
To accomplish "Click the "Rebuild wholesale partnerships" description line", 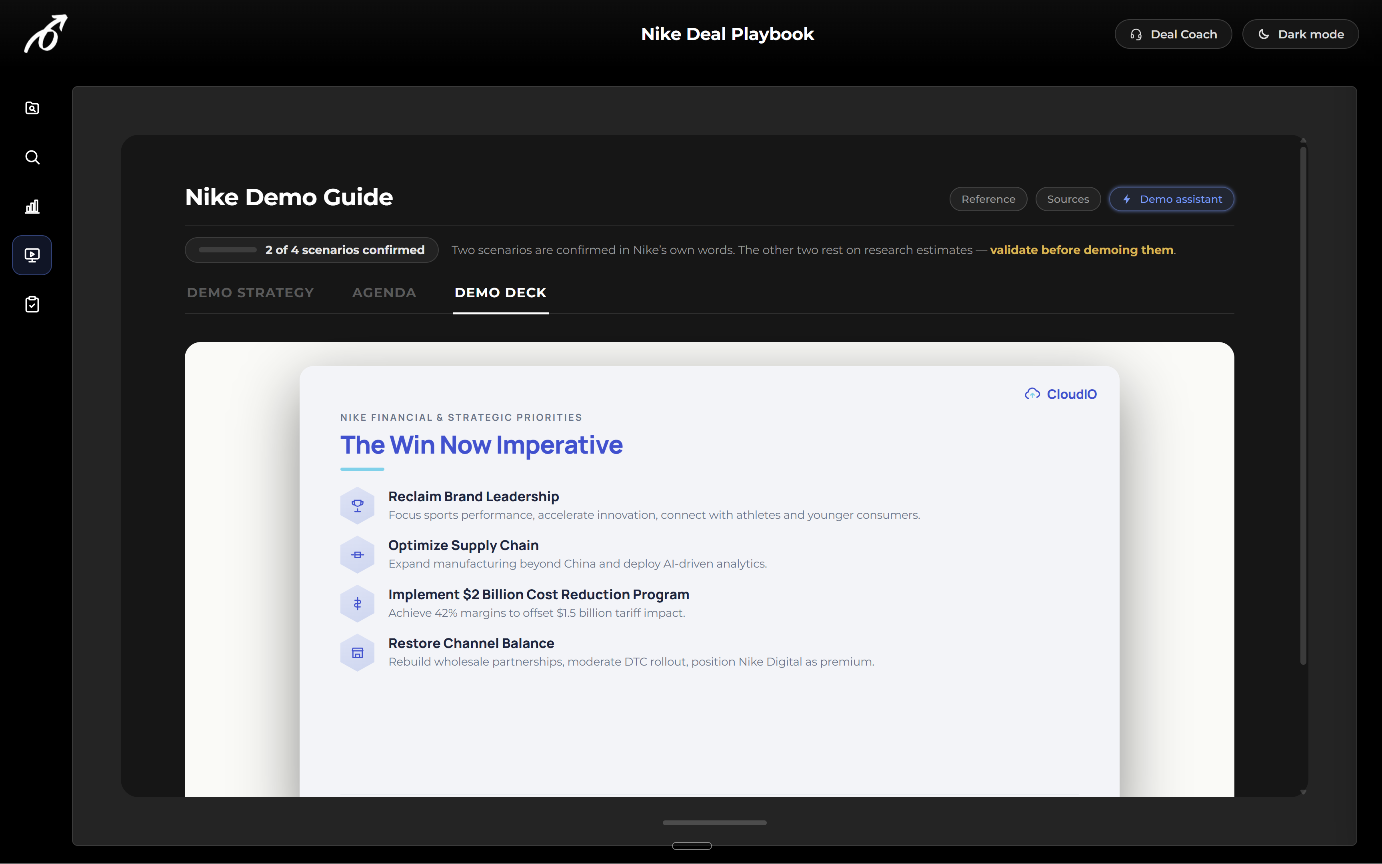I will (x=631, y=662).
